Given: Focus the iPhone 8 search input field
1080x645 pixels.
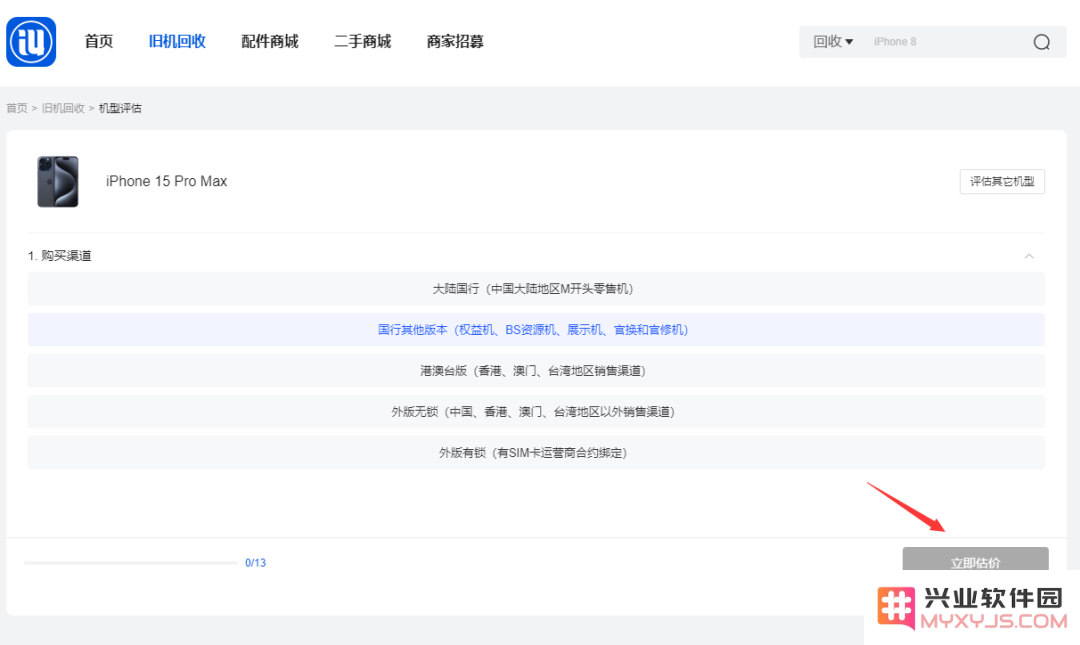Looking at the screenshot, I should [947, 41].
